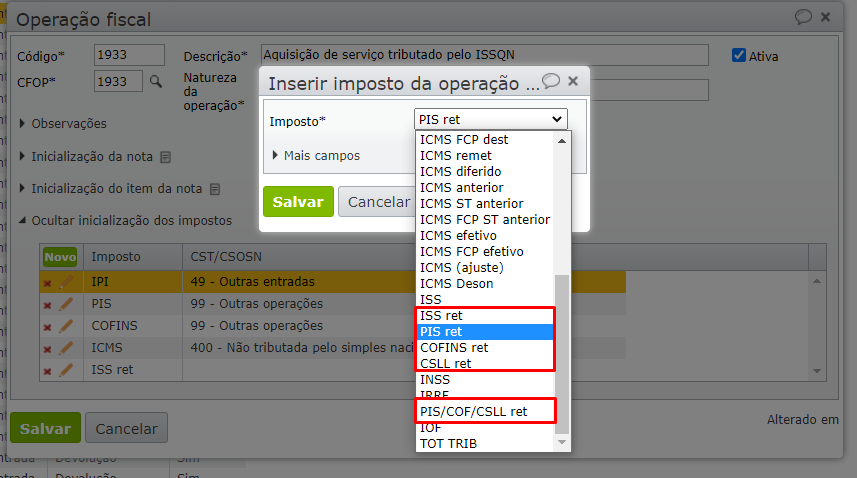Image resolution: width=857 pixels, height=478 pixels.
Task: Choose ICMS Deson option
Action: click(485, 284)
